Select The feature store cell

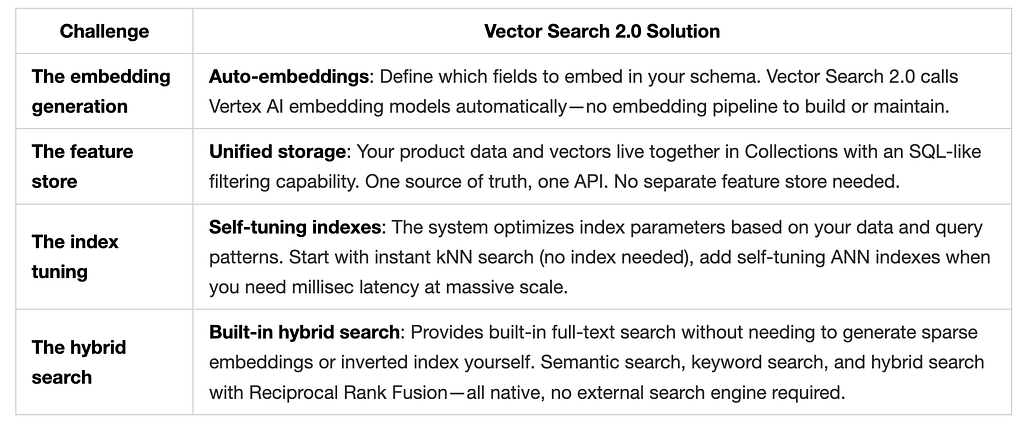click(104, 166)
